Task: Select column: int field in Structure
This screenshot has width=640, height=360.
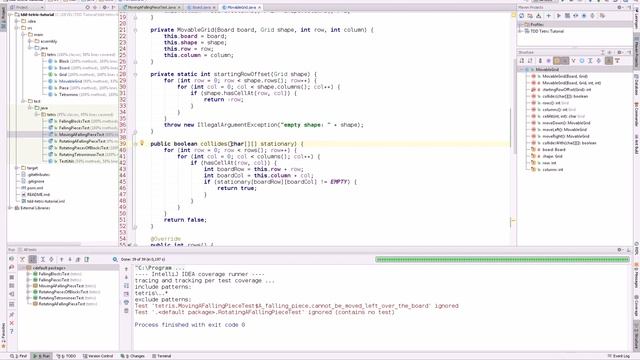Action: point(552,169)
